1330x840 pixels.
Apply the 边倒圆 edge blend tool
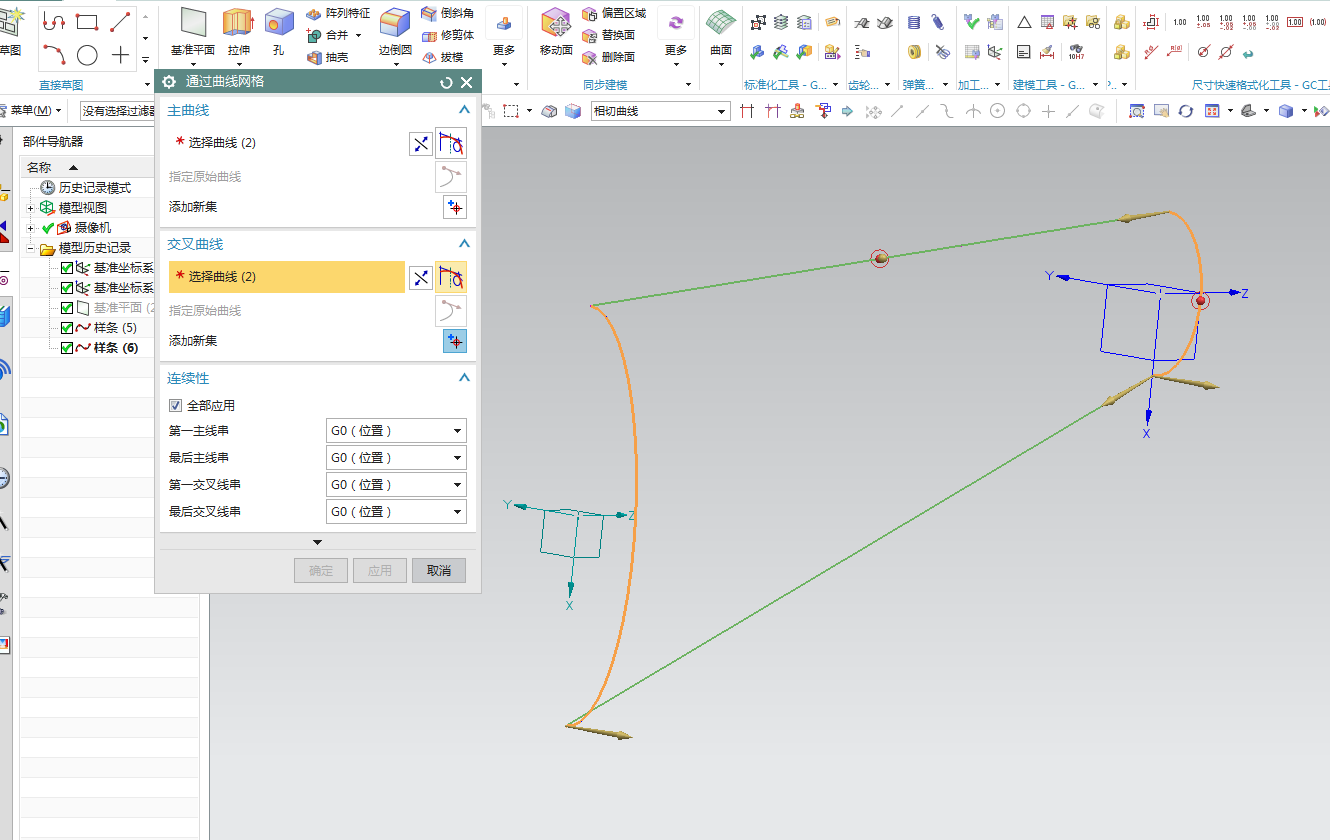pos(395,31)
